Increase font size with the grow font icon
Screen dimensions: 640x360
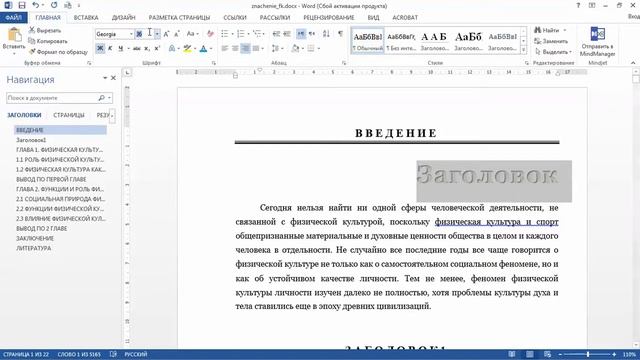click(166, 34)
